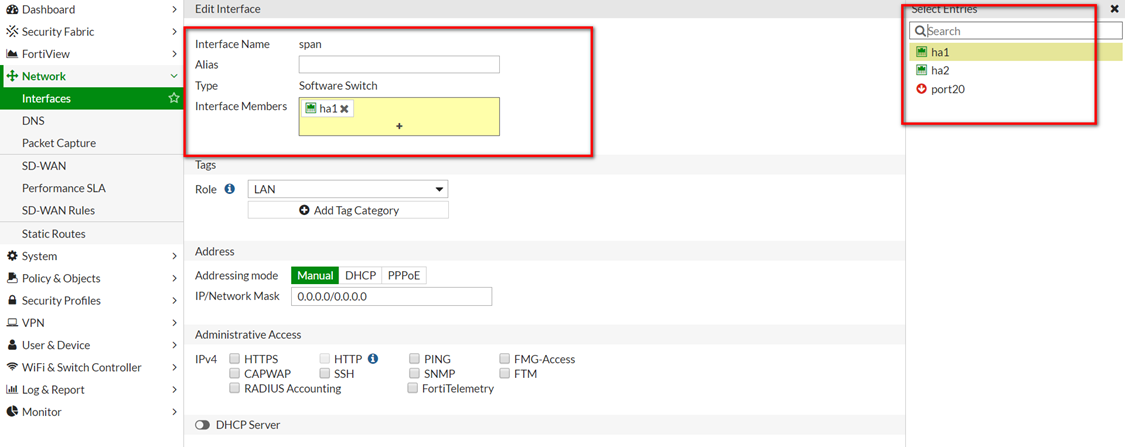Expand the Security Fabric menu
The height and width of the screenshot is (447, 1125).
[x=90, y=31]
